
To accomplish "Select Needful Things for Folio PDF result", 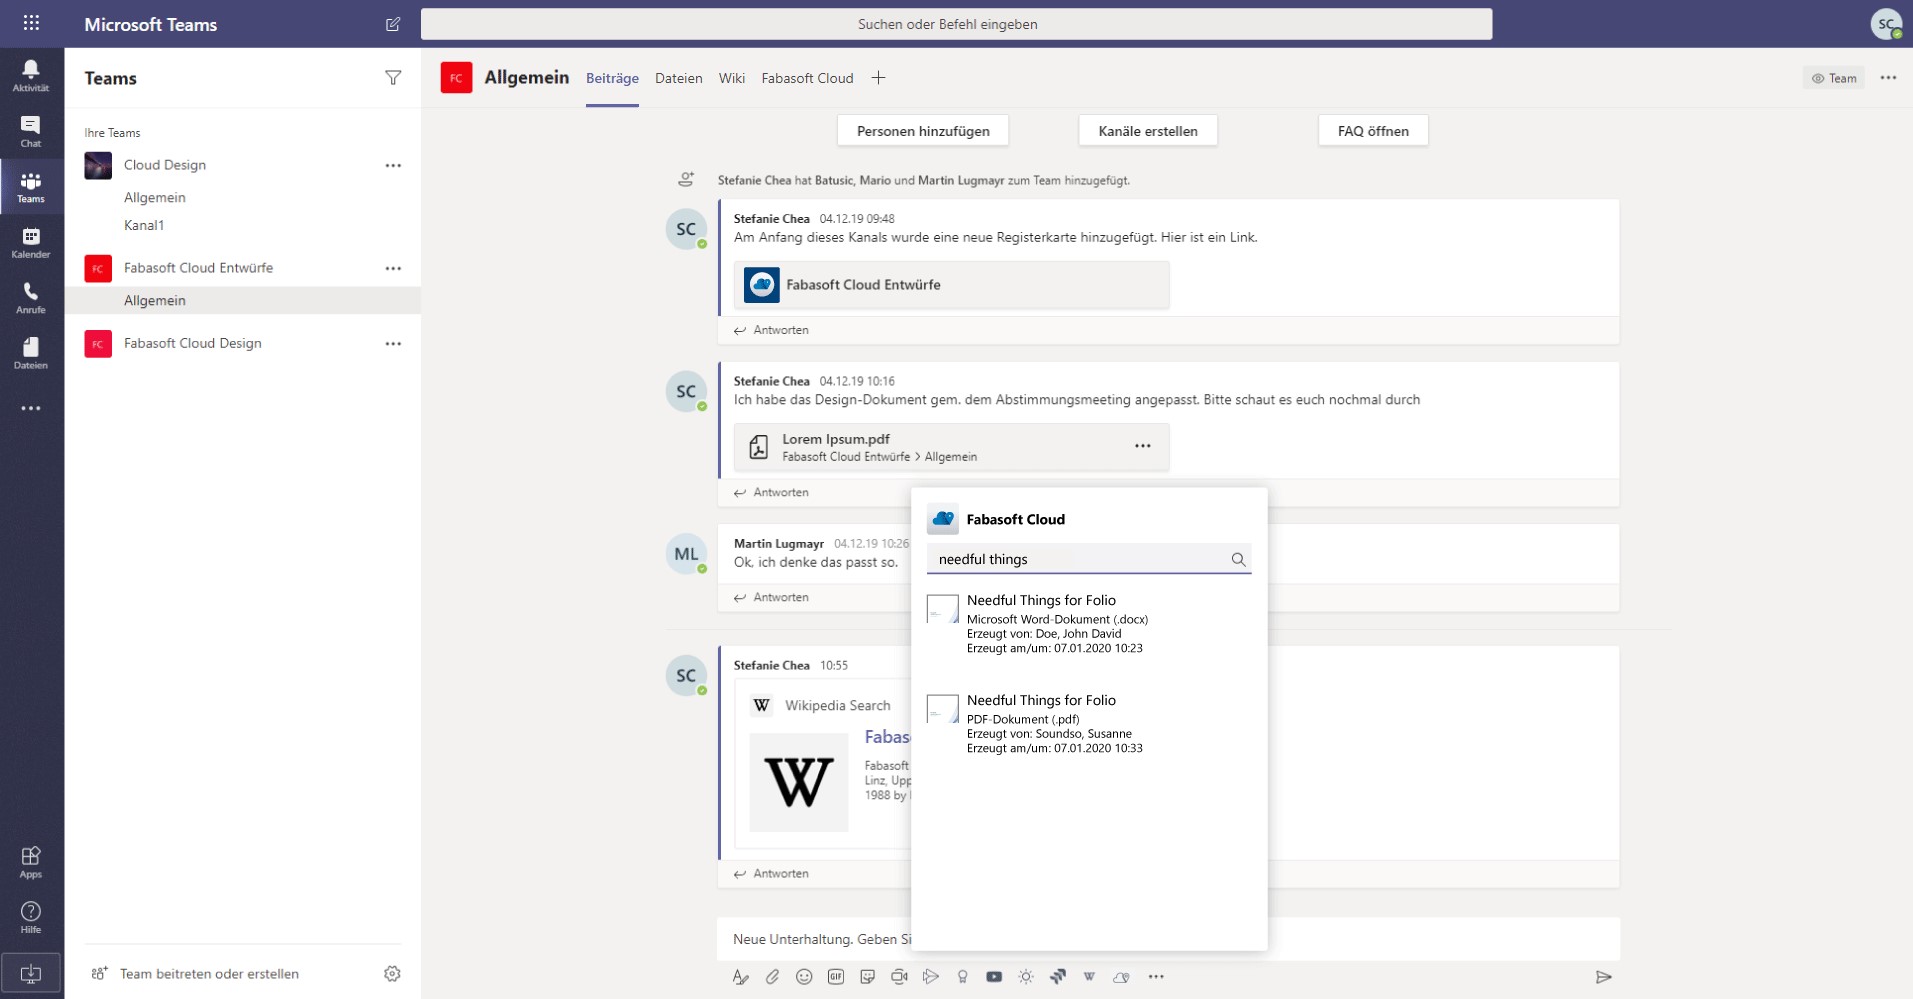I will (x=1088, y=724).
